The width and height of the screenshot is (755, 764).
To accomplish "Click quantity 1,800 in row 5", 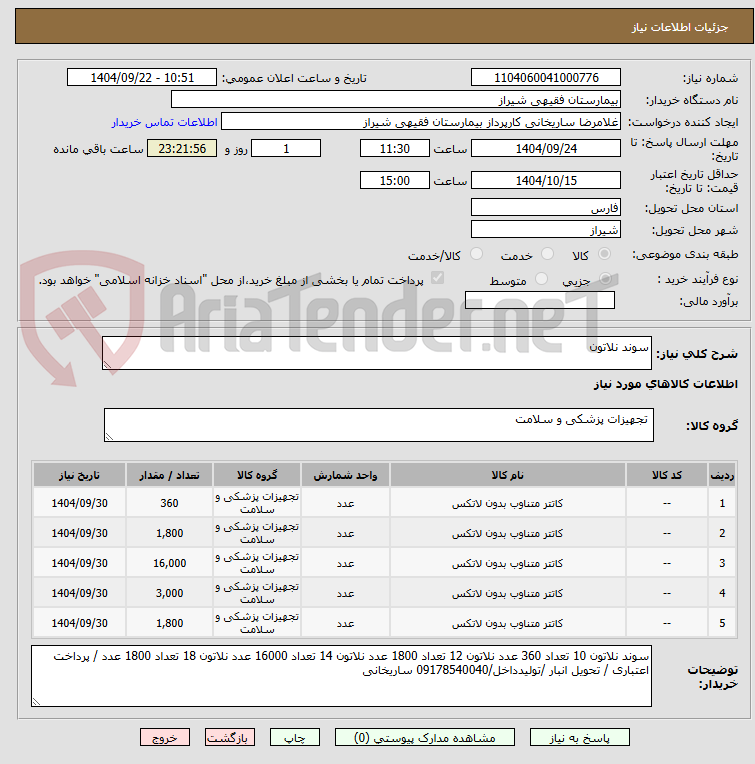I will click(169, 623).
